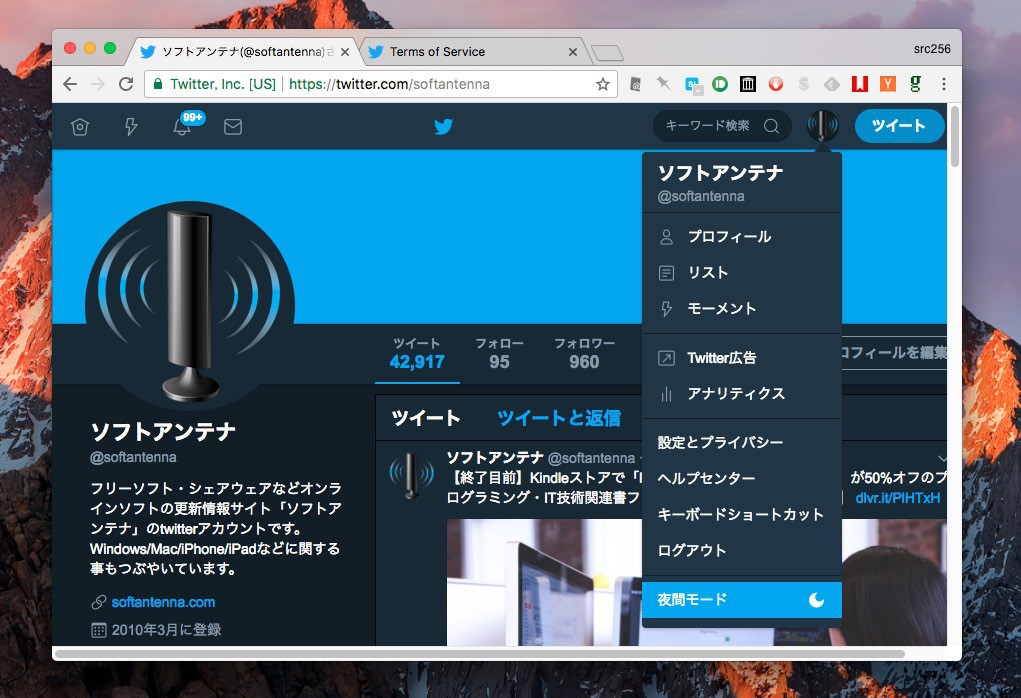Open Chrome three-dot menu
The width and height of the screenshot is (1021, 698).
(944, 84)
